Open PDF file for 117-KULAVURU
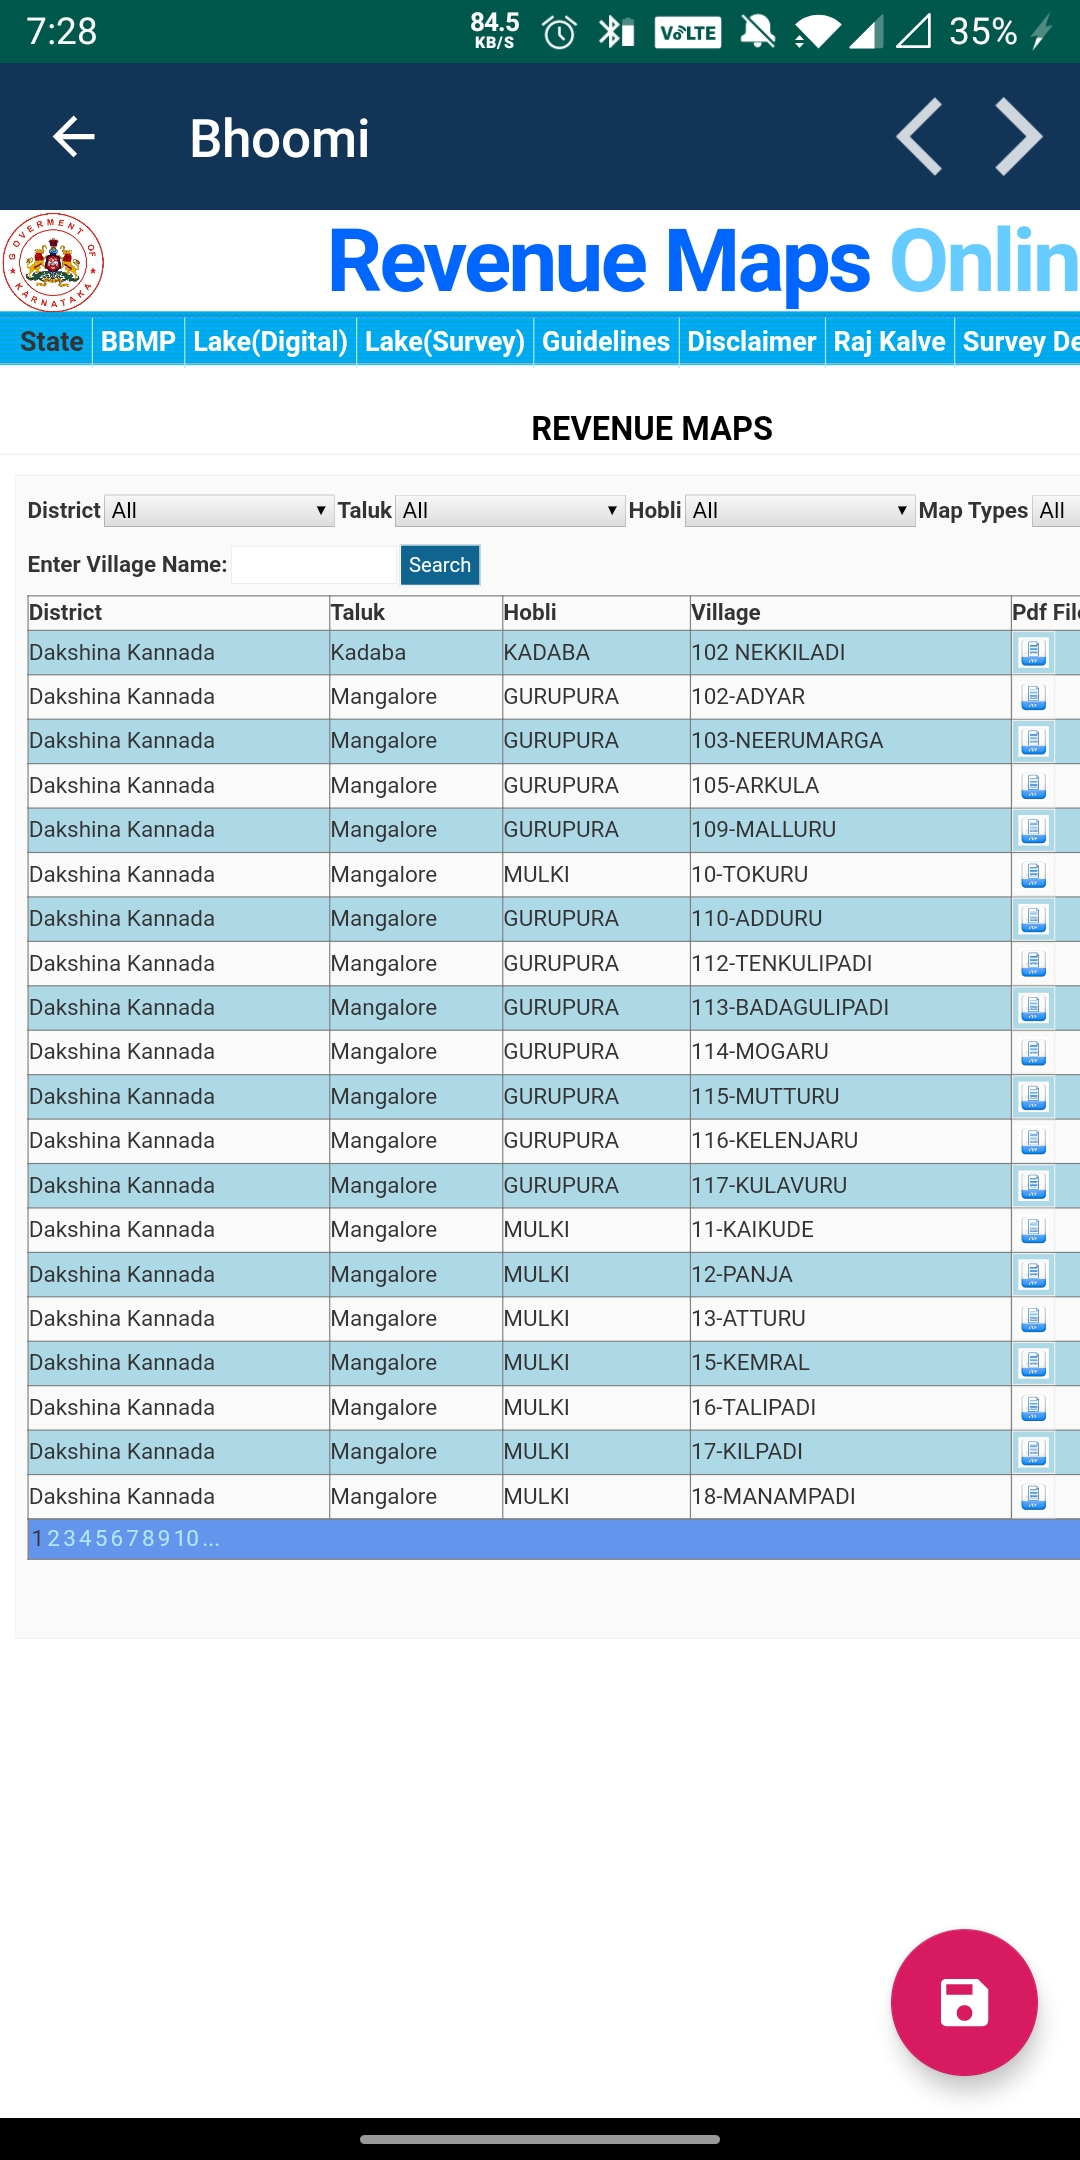 (1033, 1186)
